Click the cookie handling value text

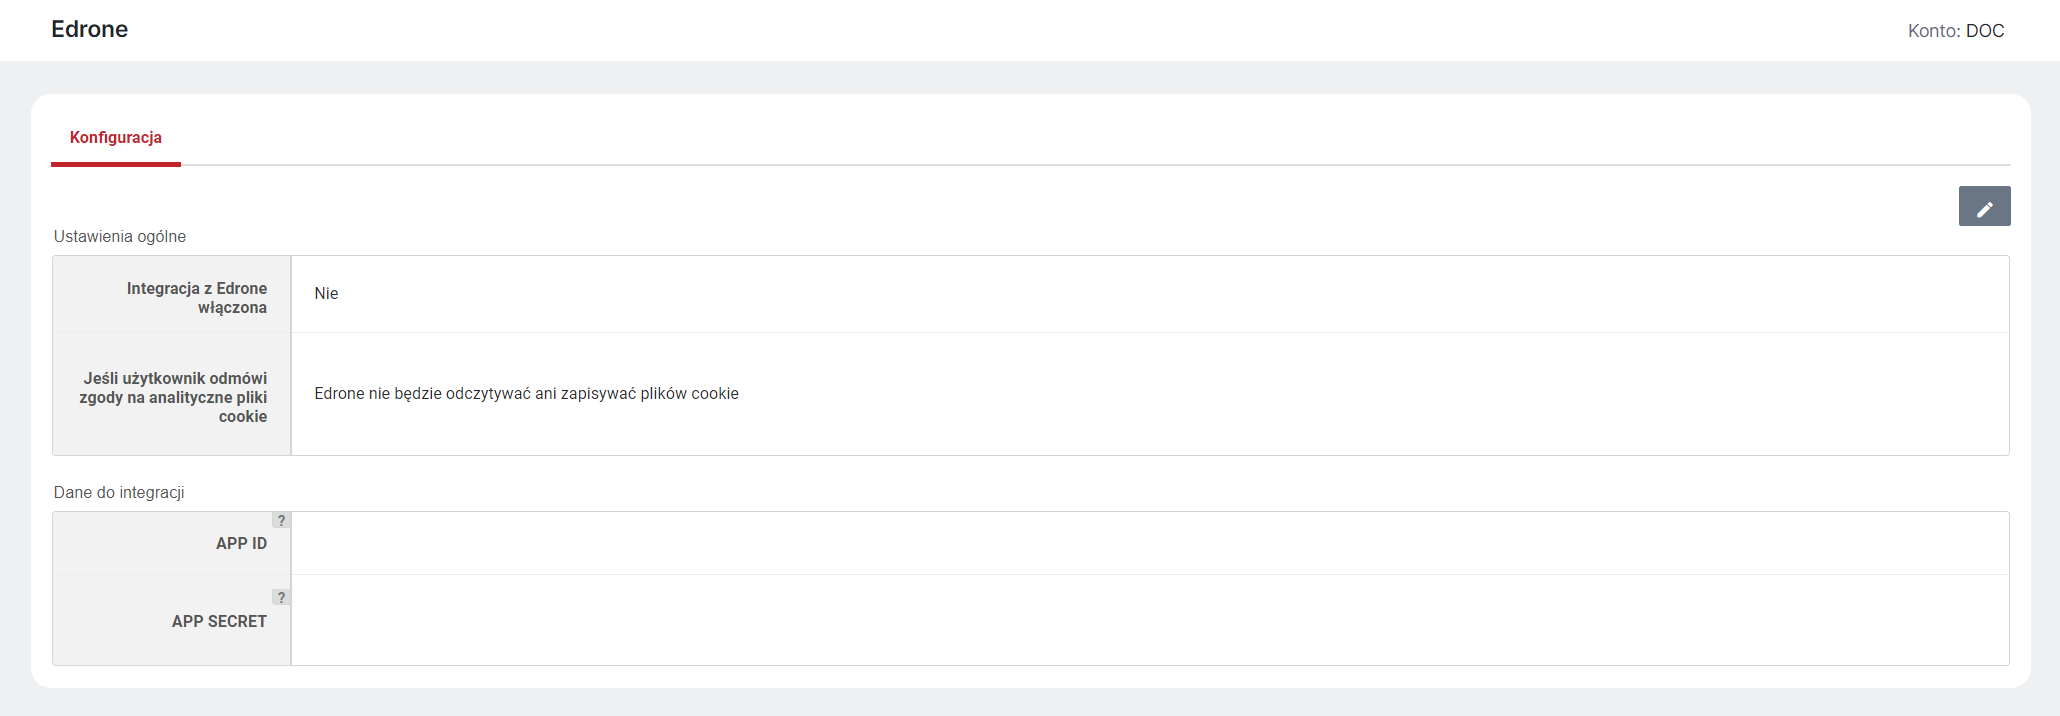pyautogui.click(x=526, y=394)
